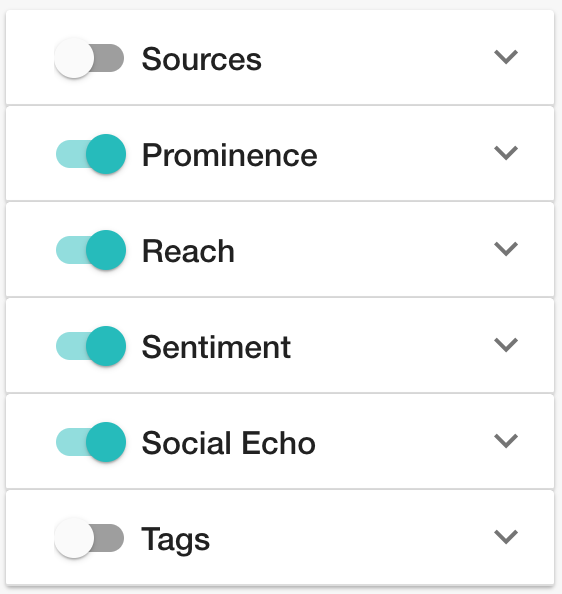The height and width of the screenshot is (594, 562).
Task: Select the Tags label text
Action: click(175, 540)
